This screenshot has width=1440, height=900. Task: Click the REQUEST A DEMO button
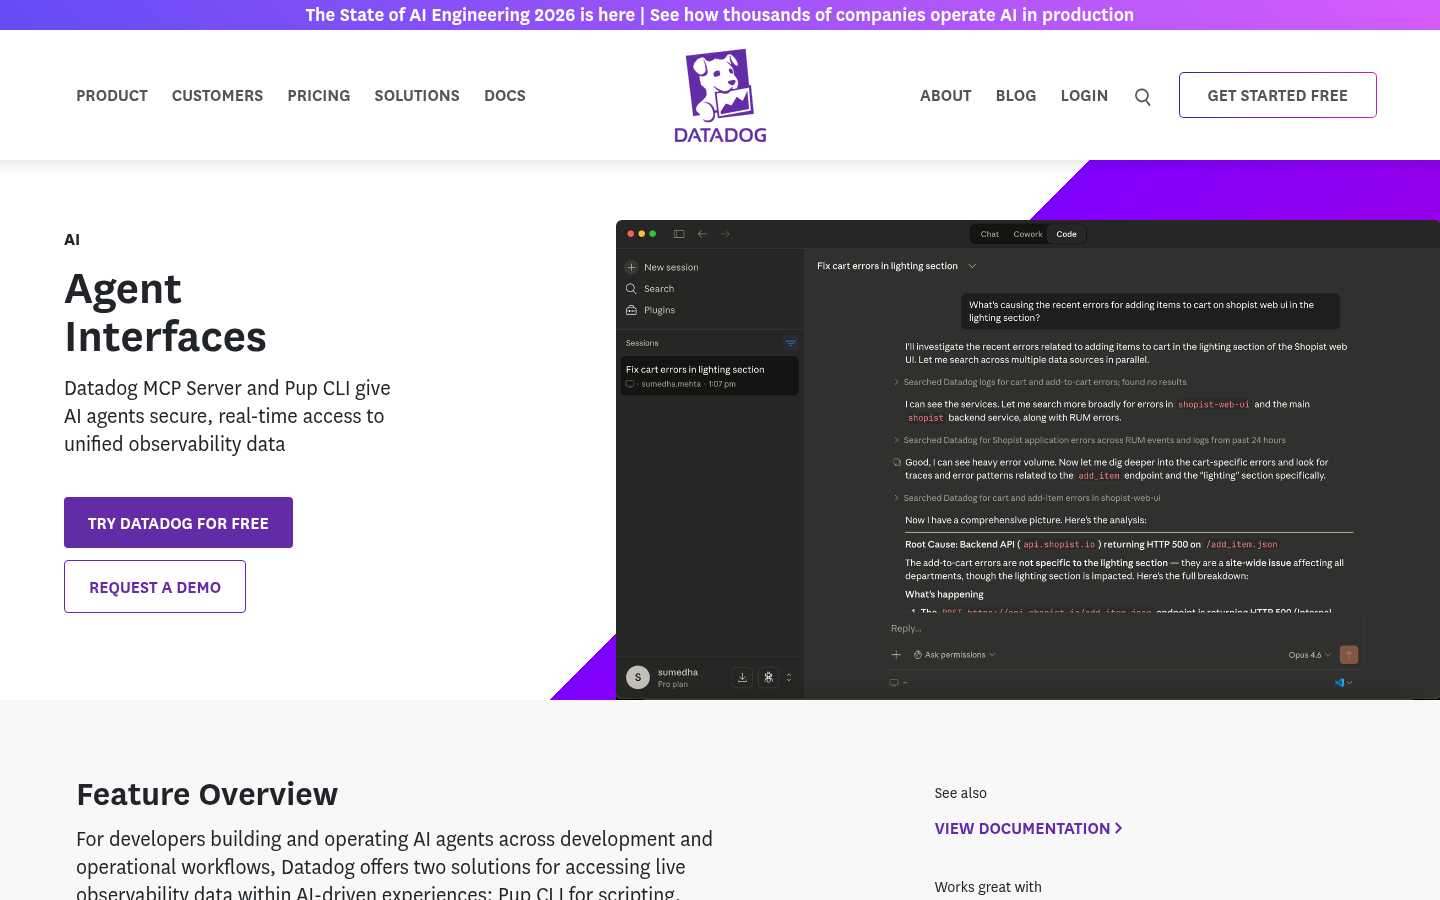tap(155, 586)
